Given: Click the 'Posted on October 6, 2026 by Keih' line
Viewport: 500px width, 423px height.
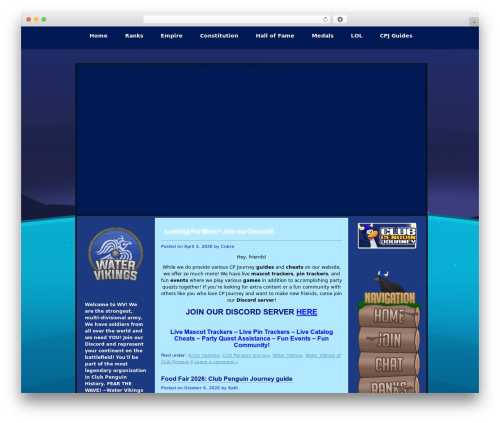Looking at the screenshot, I should [199, 388].
